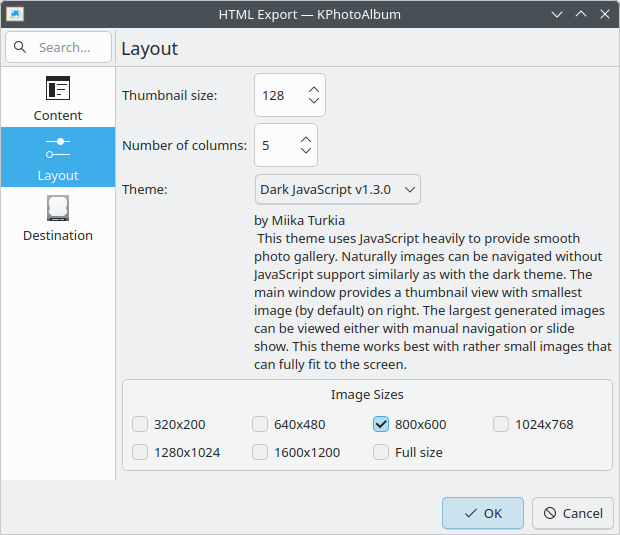Open the Theme dropdown
Image resolution: width=620 pixels, height=535 pixels.
[x=337, y=189]
